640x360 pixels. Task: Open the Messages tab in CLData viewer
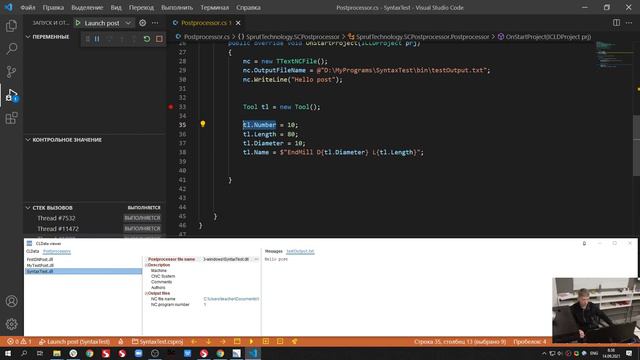tap(273, 251)
